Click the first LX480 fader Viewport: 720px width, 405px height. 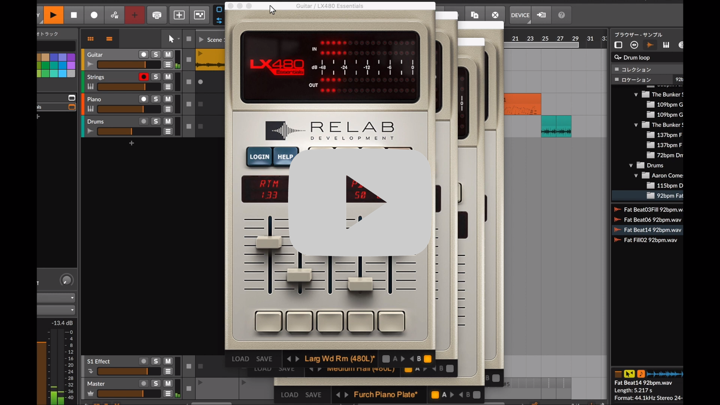269,242
